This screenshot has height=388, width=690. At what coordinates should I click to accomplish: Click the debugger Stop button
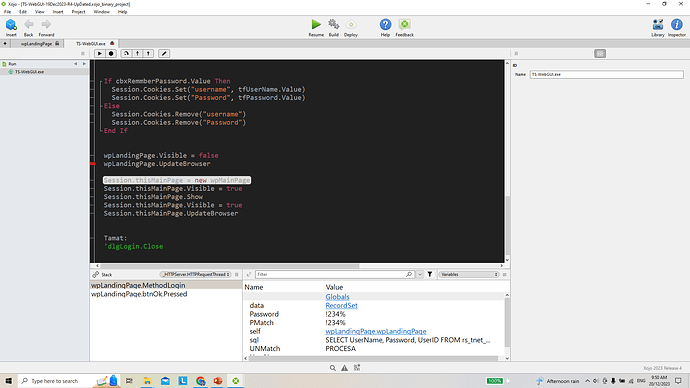[x=111, y=53]
